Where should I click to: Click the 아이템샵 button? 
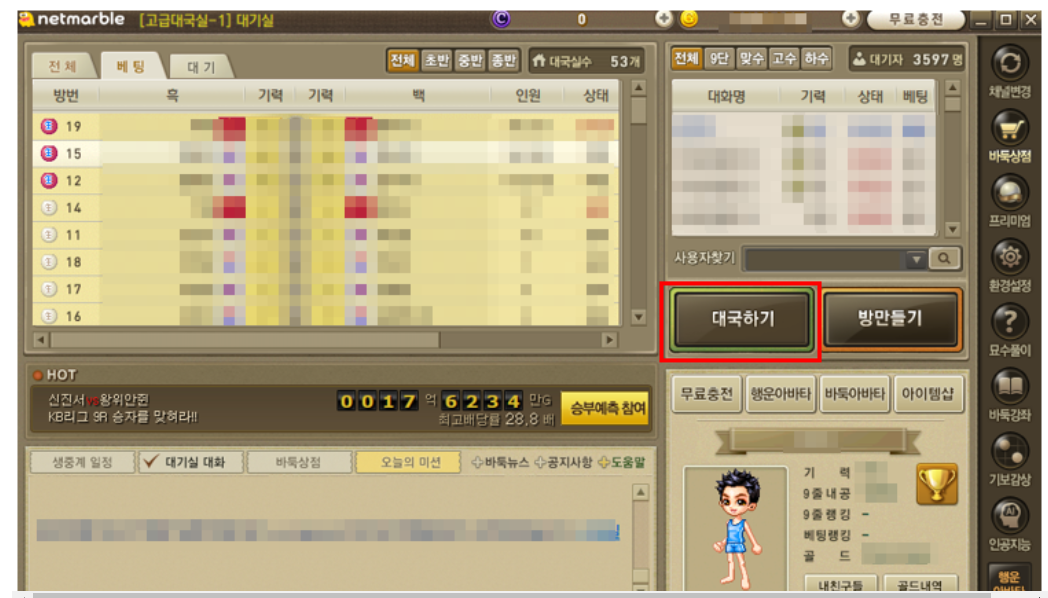point(928,394)
